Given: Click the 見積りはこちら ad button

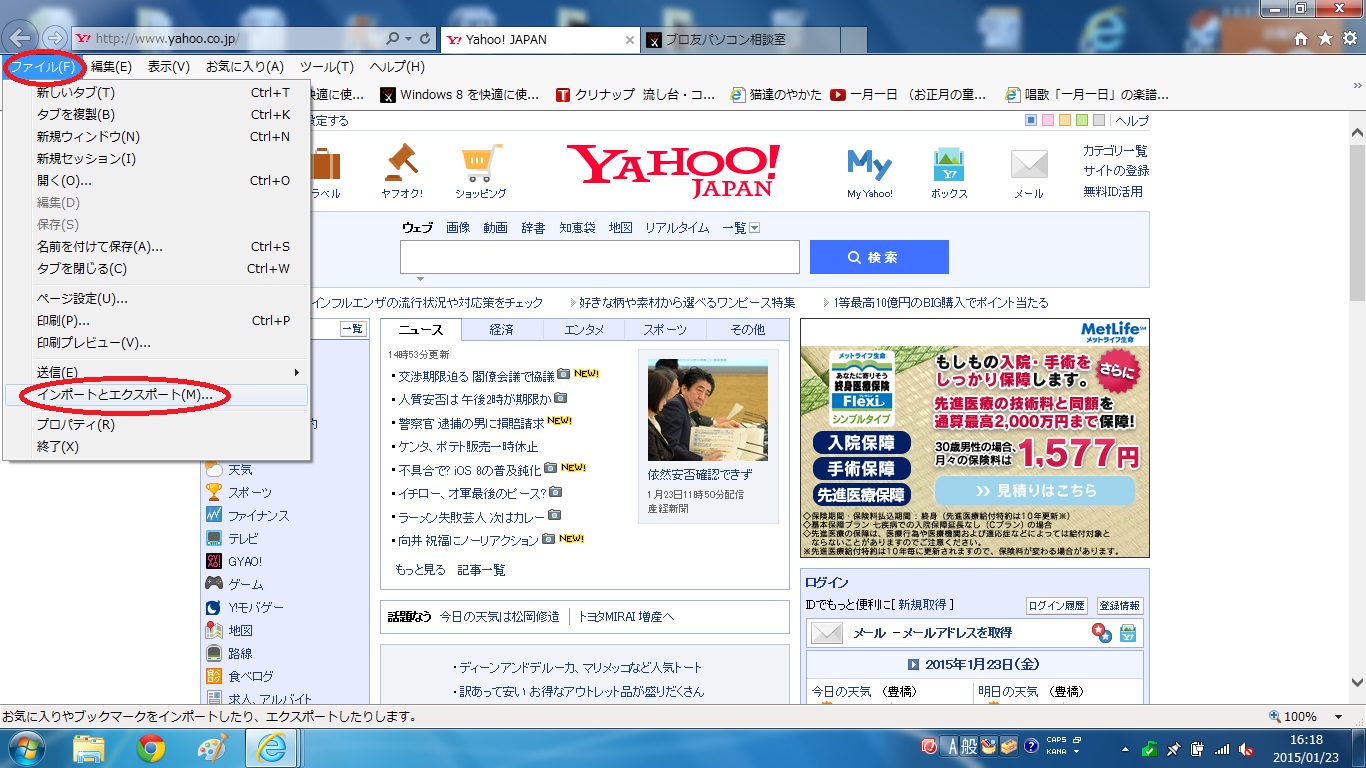Looking at the screenshot, I should tap(1035, 491).
